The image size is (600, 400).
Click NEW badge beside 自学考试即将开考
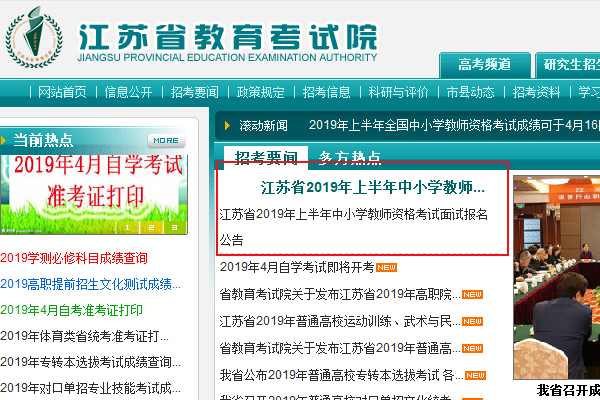tap(386, 268)
